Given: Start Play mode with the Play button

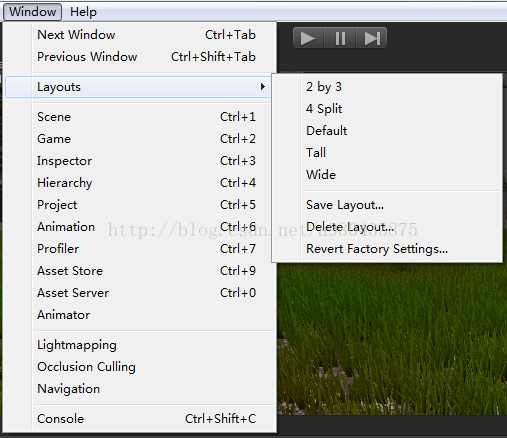Looking at the screenshot, I should [x=308, y=38].
